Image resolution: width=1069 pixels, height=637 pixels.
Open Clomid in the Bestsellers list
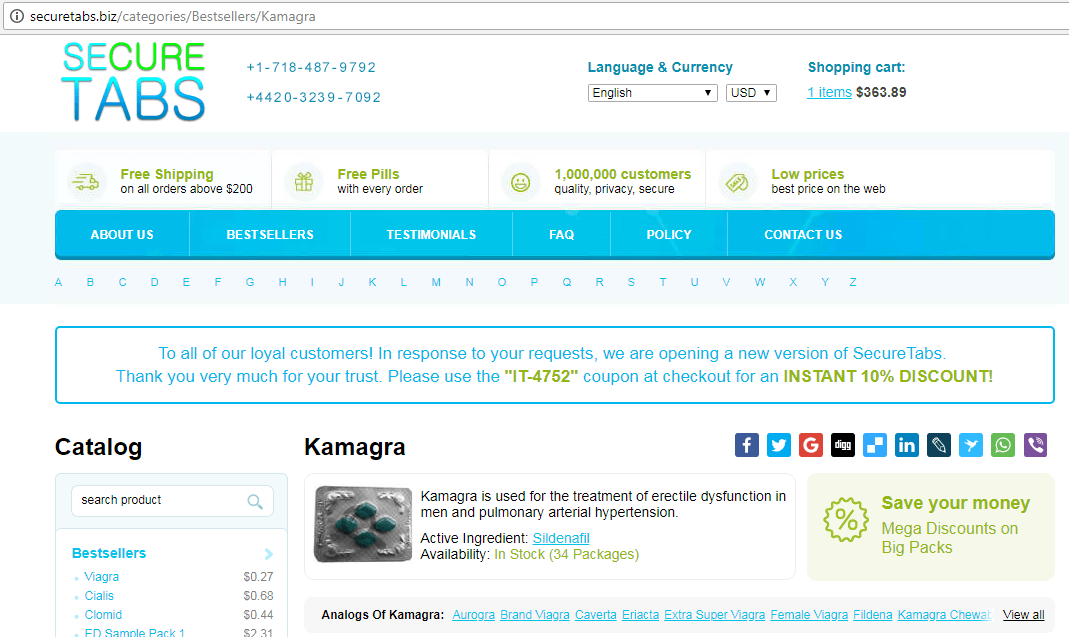[x=103, y=614]
